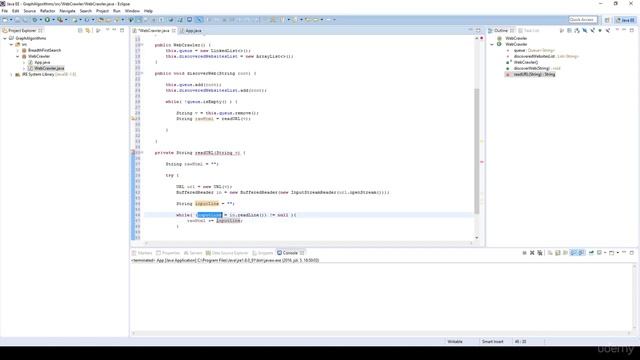Collapse All in Project Explorer
The height and width of the screenshot is (360, 640).
pyautogui.click(x=80, y=31)
